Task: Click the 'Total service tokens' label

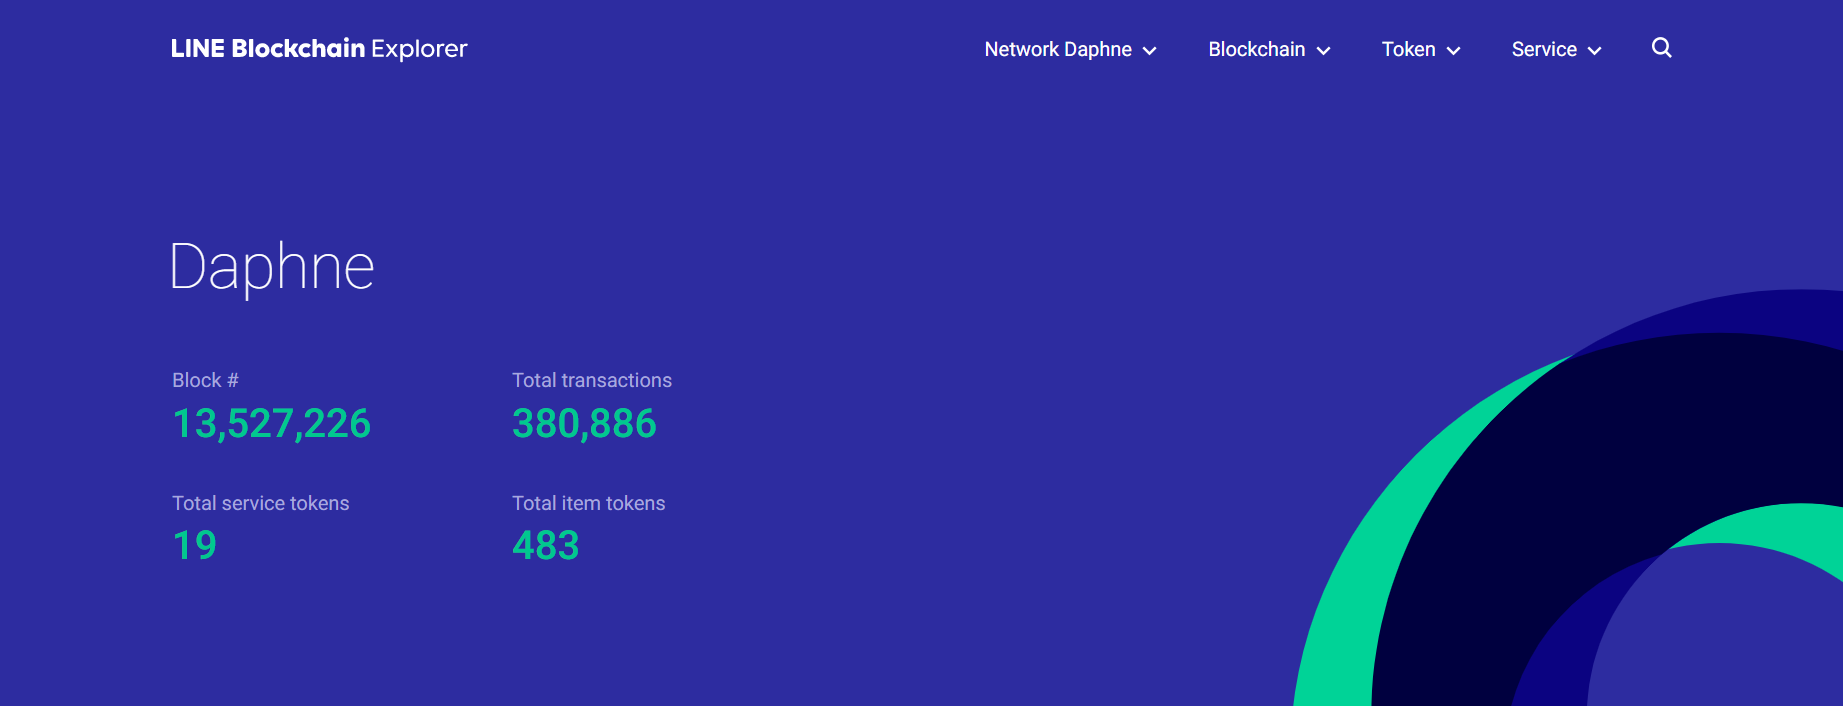Action: pyautogui.click(x=261, y=503)
